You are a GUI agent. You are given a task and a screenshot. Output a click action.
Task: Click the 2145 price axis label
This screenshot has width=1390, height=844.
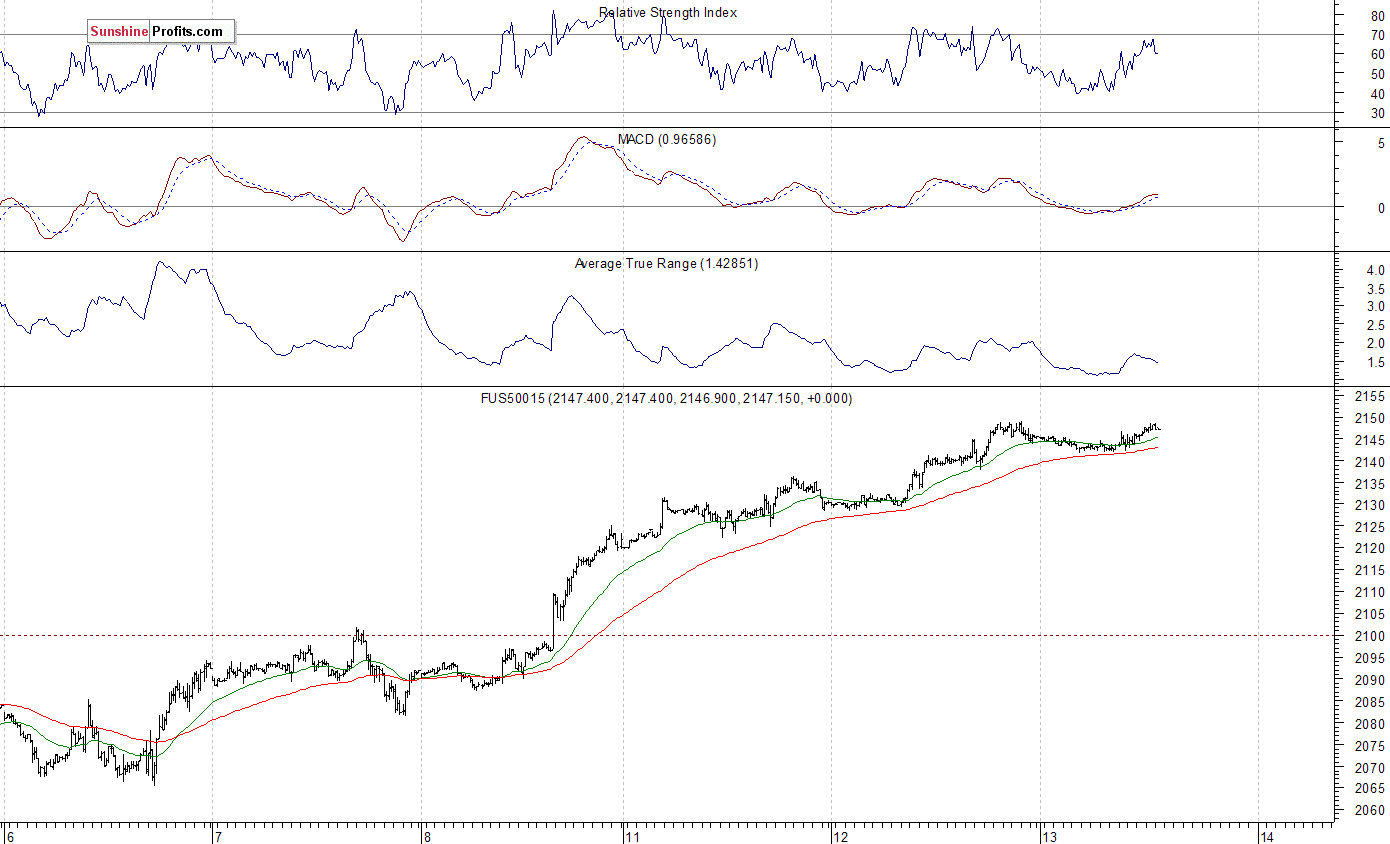pyautogui.click(x=1370, y=440)
